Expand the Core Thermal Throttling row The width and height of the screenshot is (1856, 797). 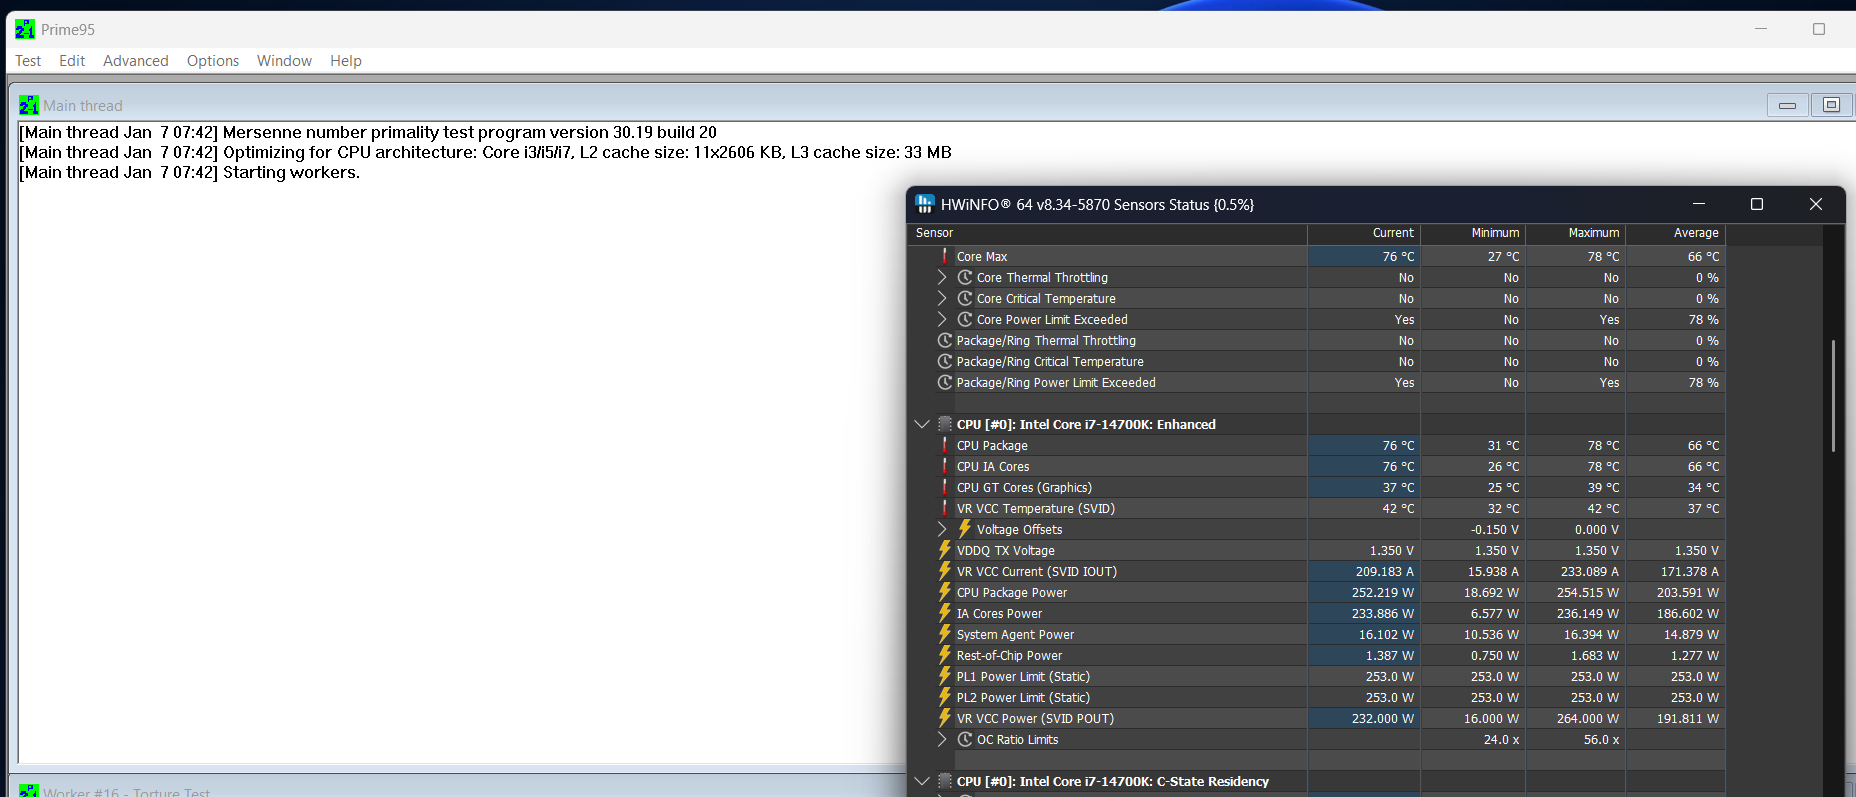pos(942,277)
